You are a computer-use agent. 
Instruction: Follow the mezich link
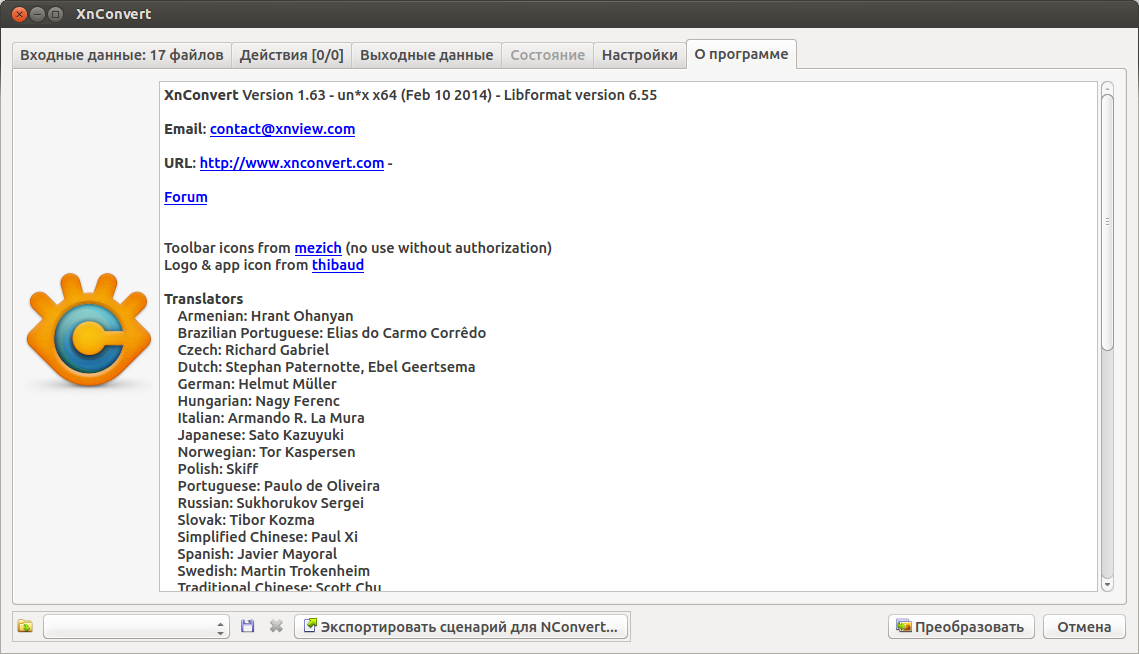click(318, 248)
